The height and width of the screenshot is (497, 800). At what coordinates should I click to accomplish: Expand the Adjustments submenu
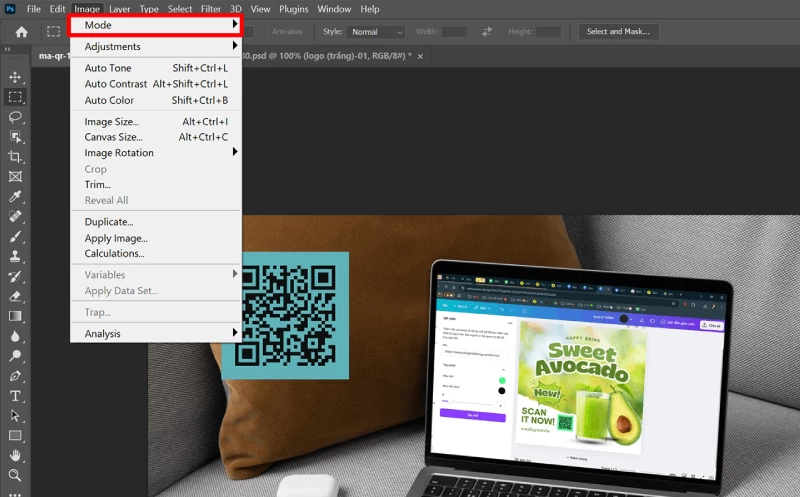tap(156, 46)
